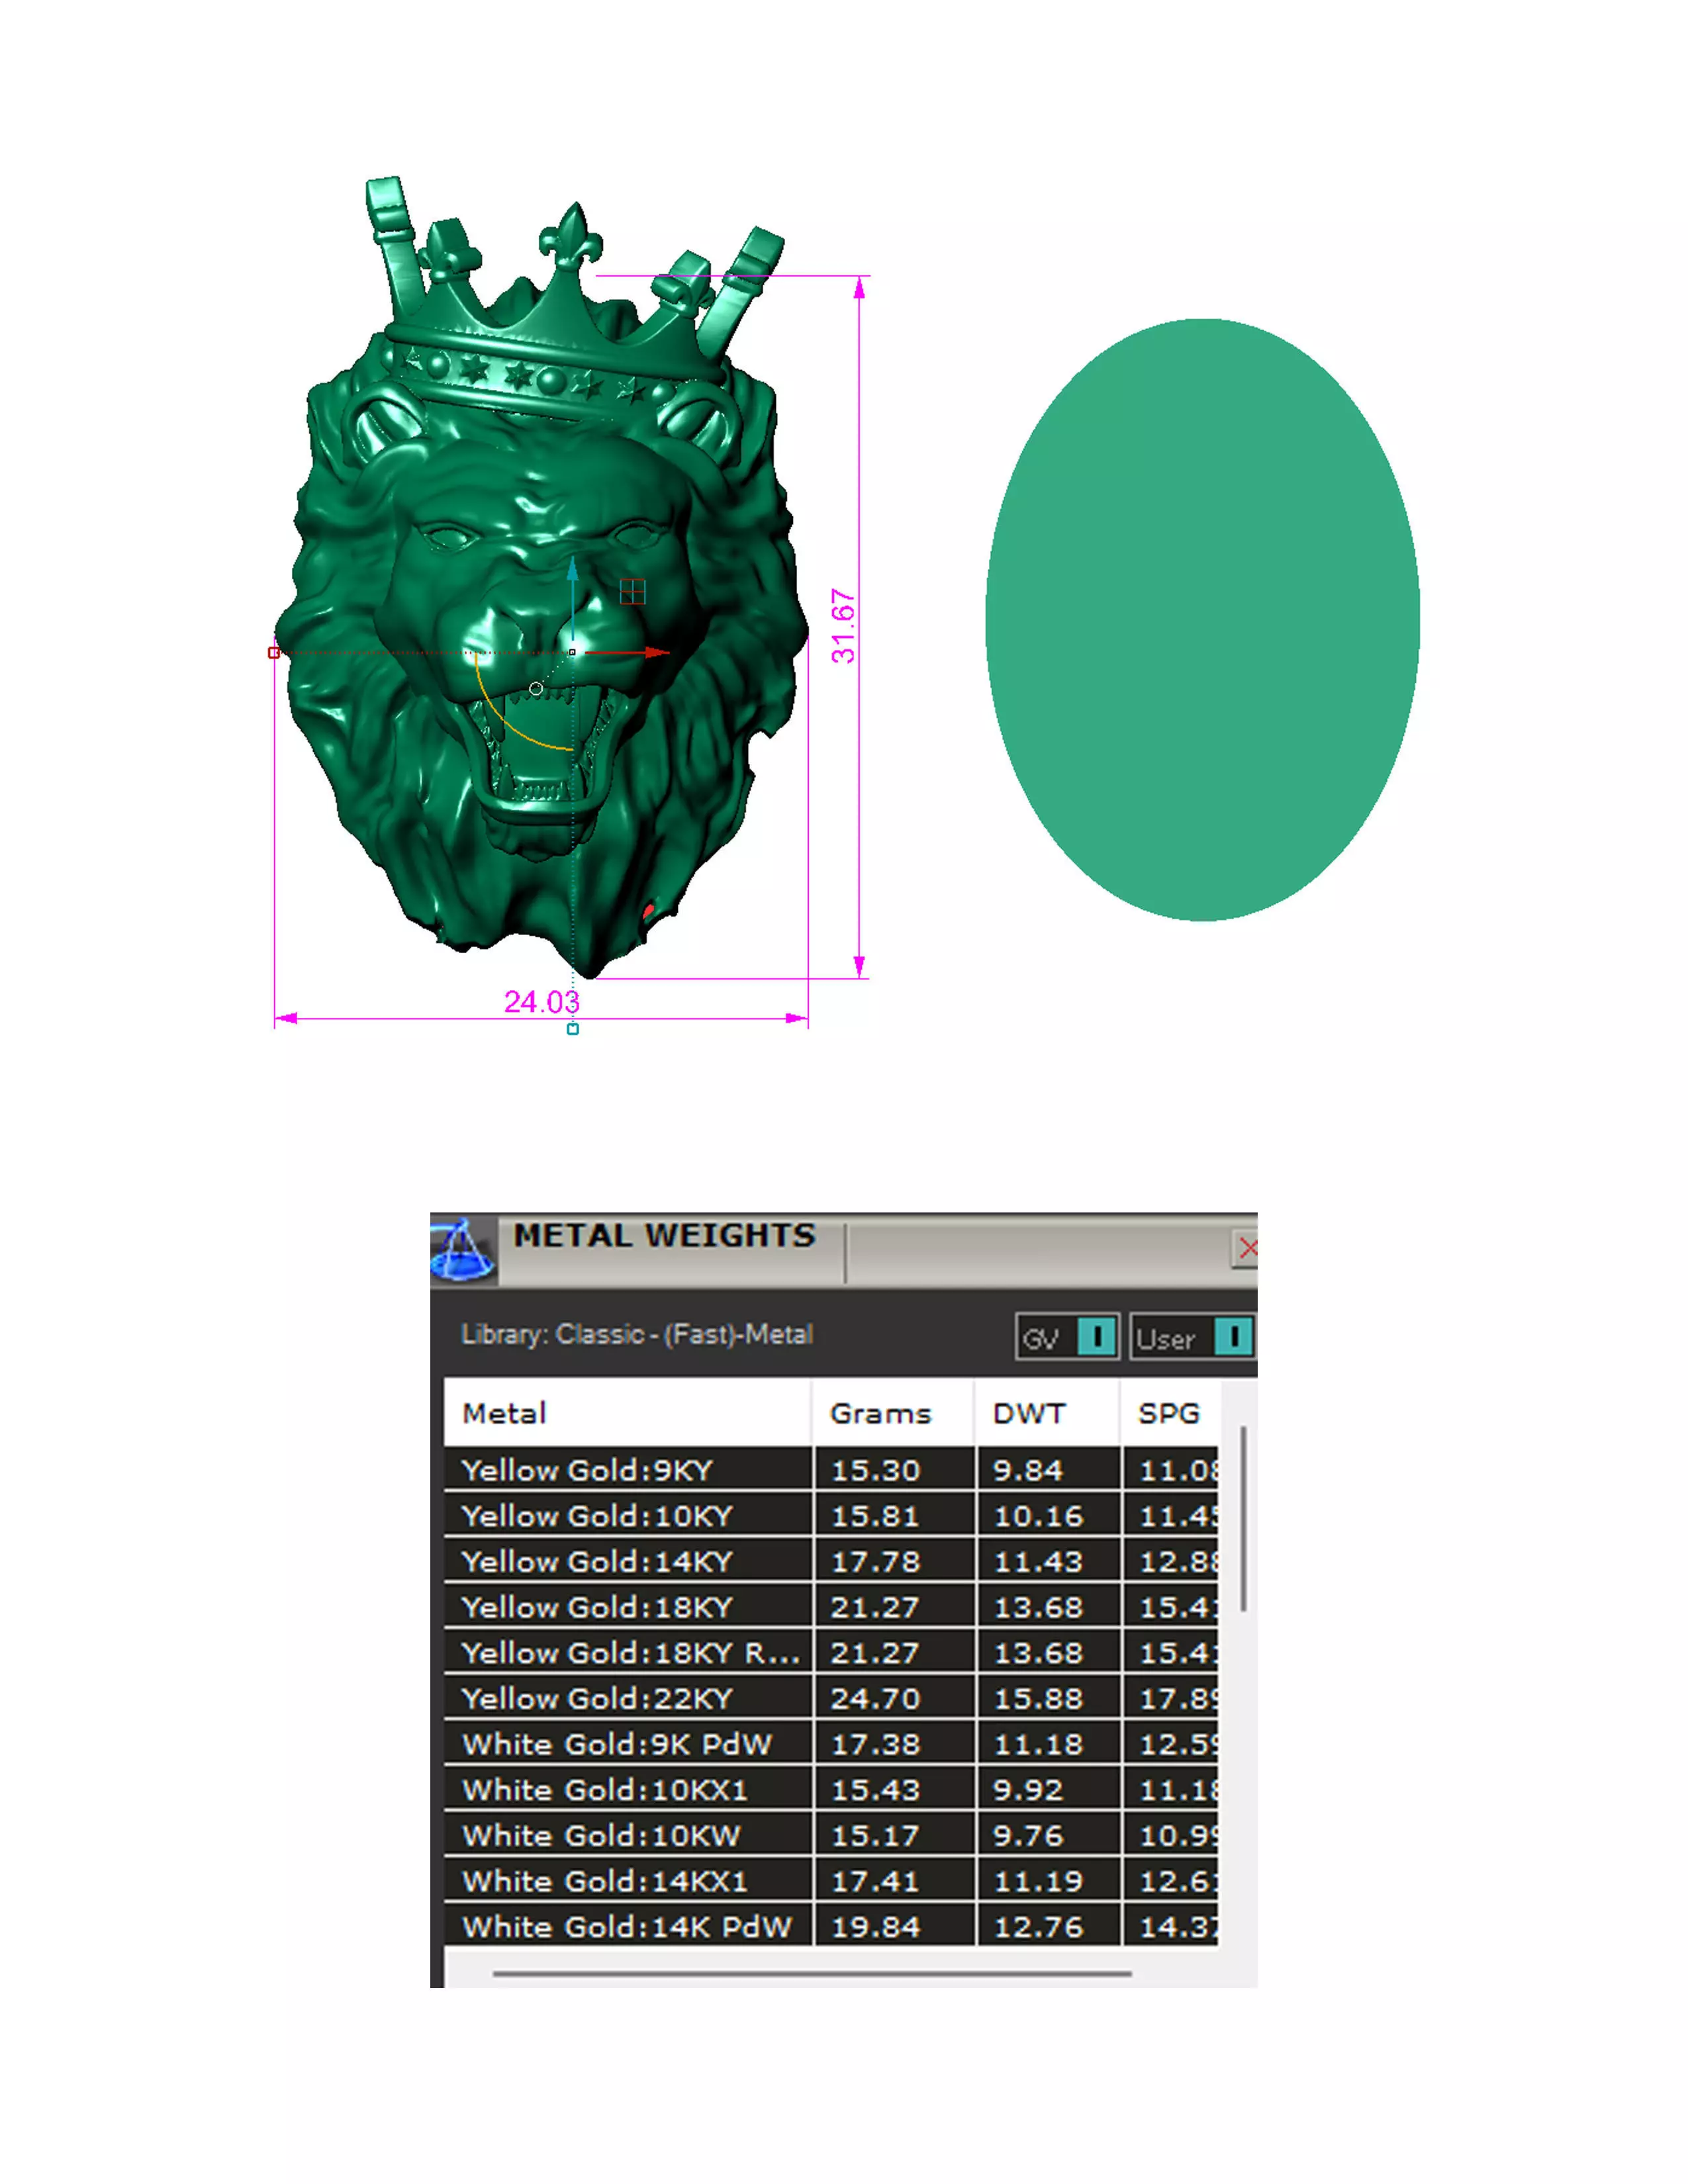
Task: Click the vertical scrollbar of metal list
Action: [1243, 1519]
